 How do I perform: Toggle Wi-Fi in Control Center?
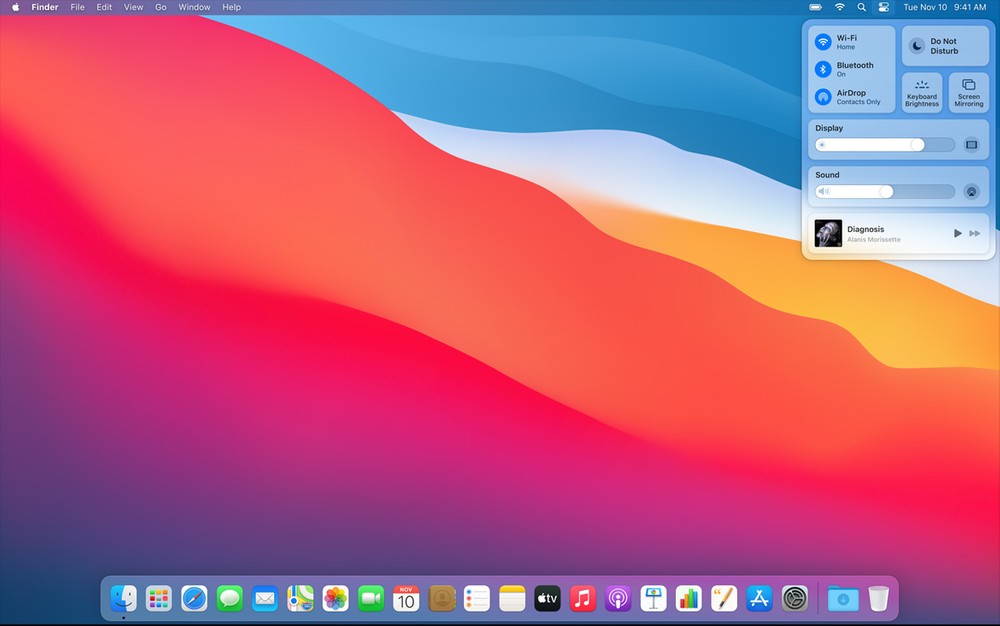pos(823,42)
